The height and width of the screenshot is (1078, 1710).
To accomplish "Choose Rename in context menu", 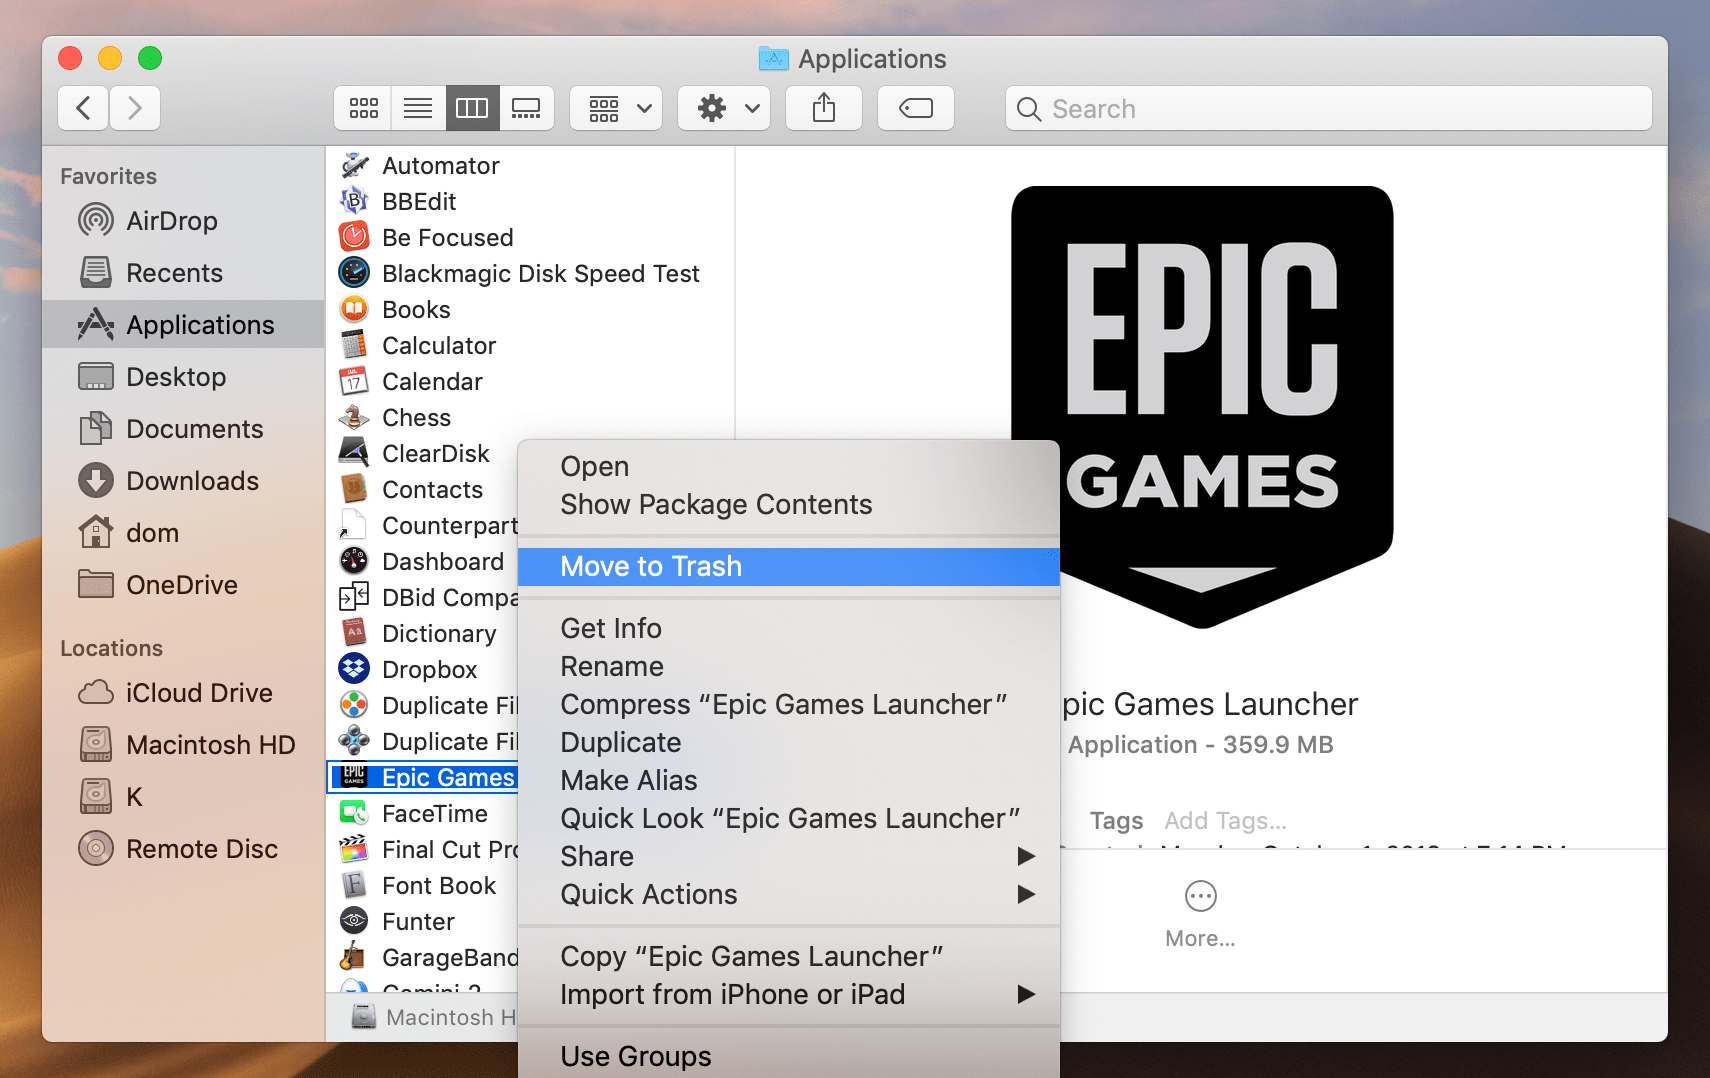I will (x=788, y=667).
